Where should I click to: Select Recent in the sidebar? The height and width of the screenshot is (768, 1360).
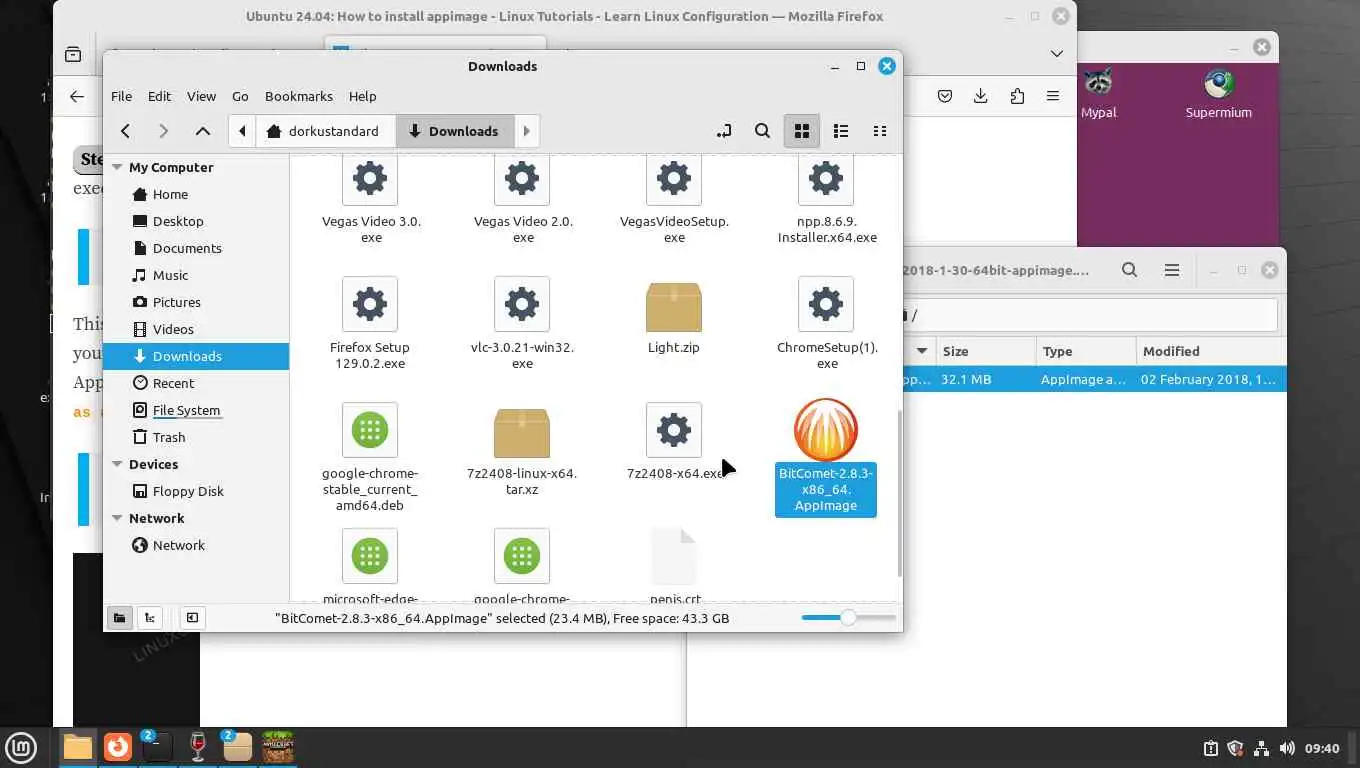click(x=196, y=383)
